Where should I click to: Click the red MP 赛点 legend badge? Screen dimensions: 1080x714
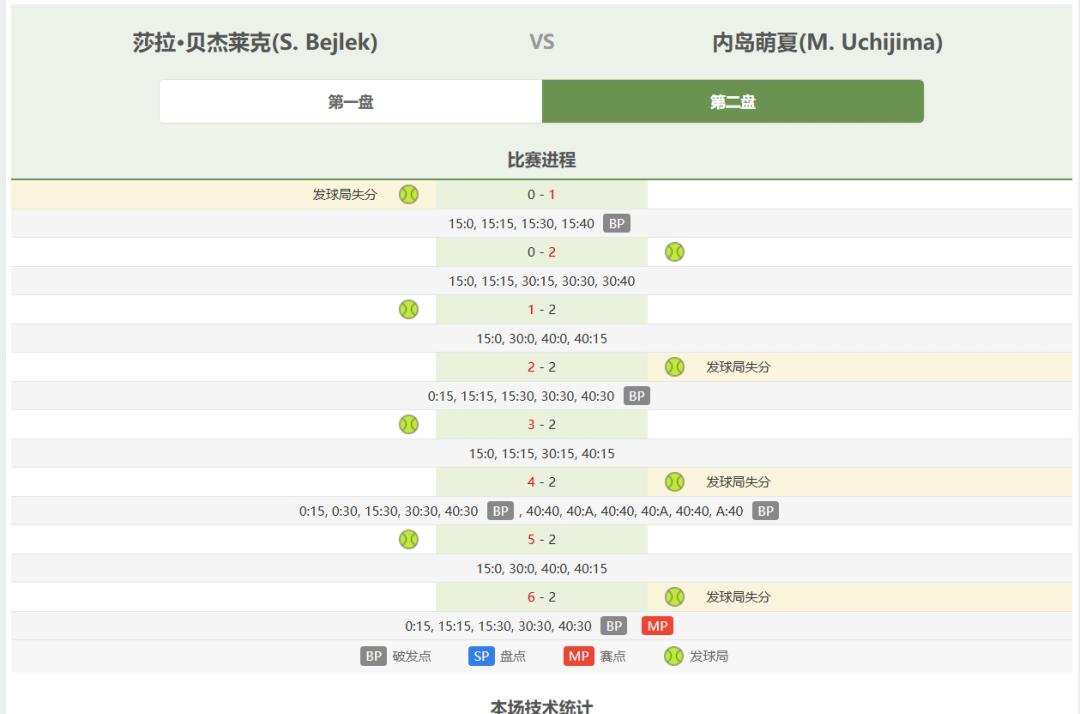point(579,656)
